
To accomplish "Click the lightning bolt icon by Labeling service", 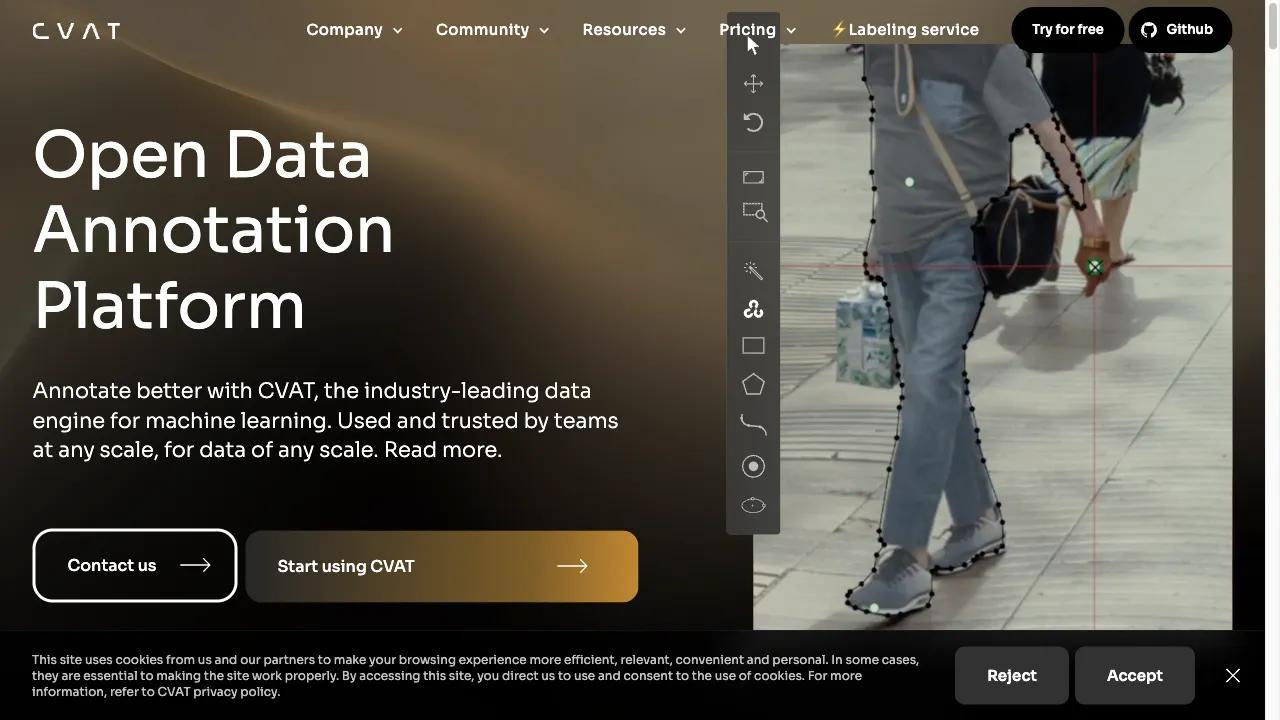I will [839, 30].
